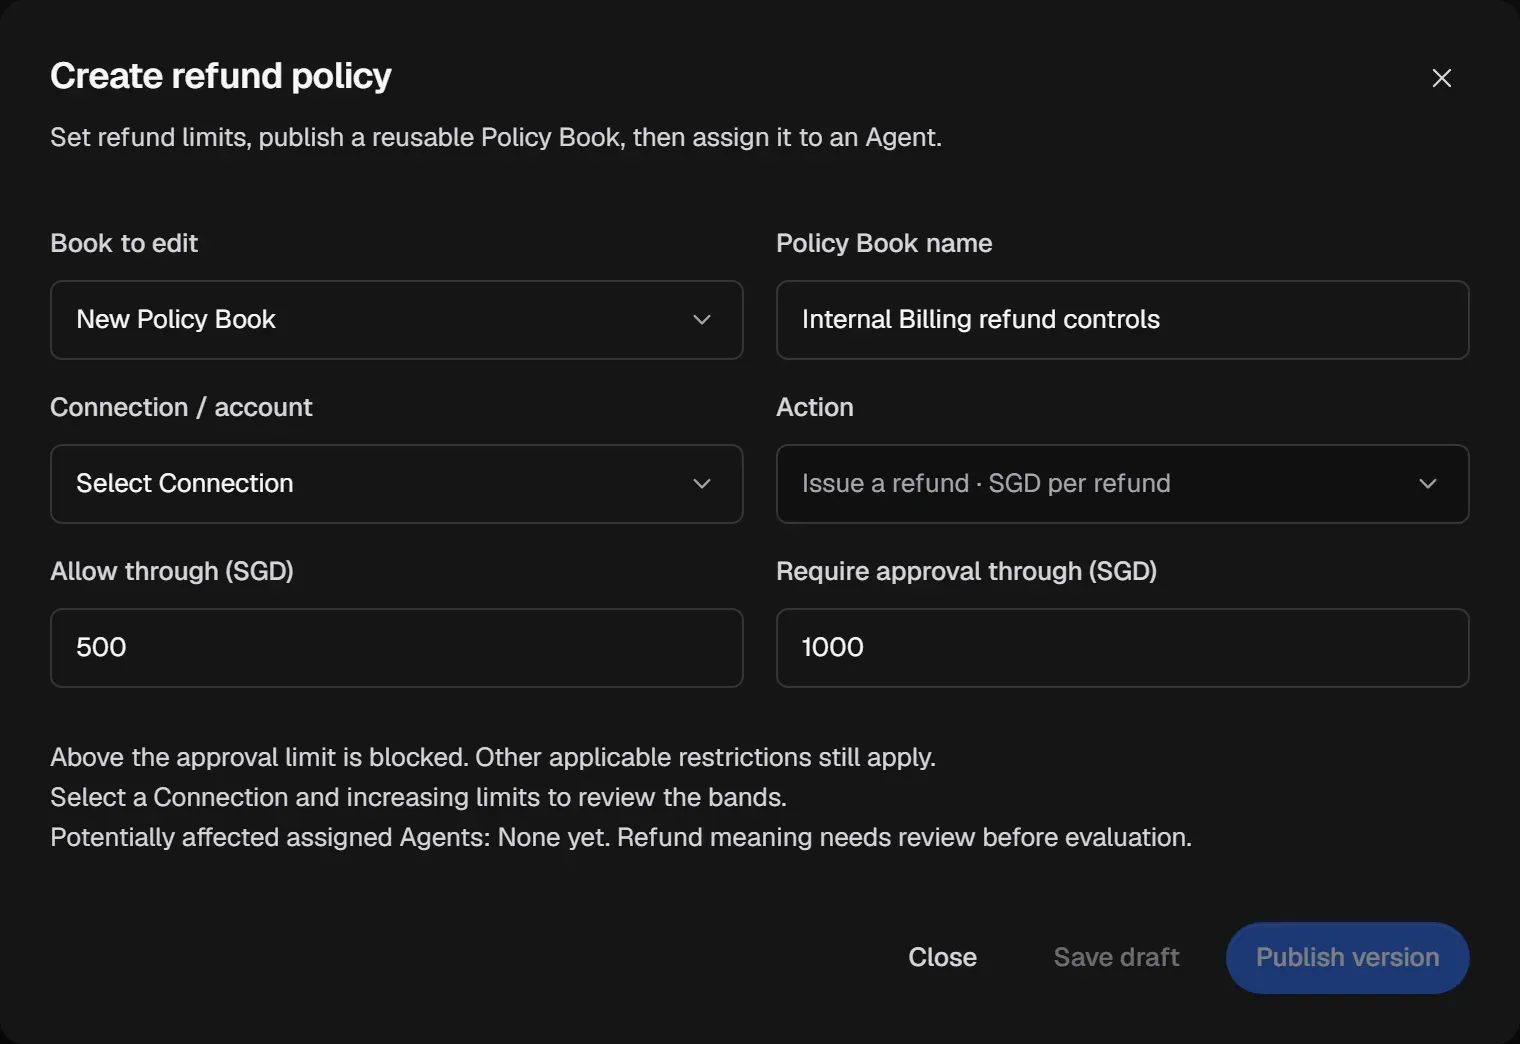Click the 'Allow through (SGD)' label

pyautogui.click(x=172, y=571)
